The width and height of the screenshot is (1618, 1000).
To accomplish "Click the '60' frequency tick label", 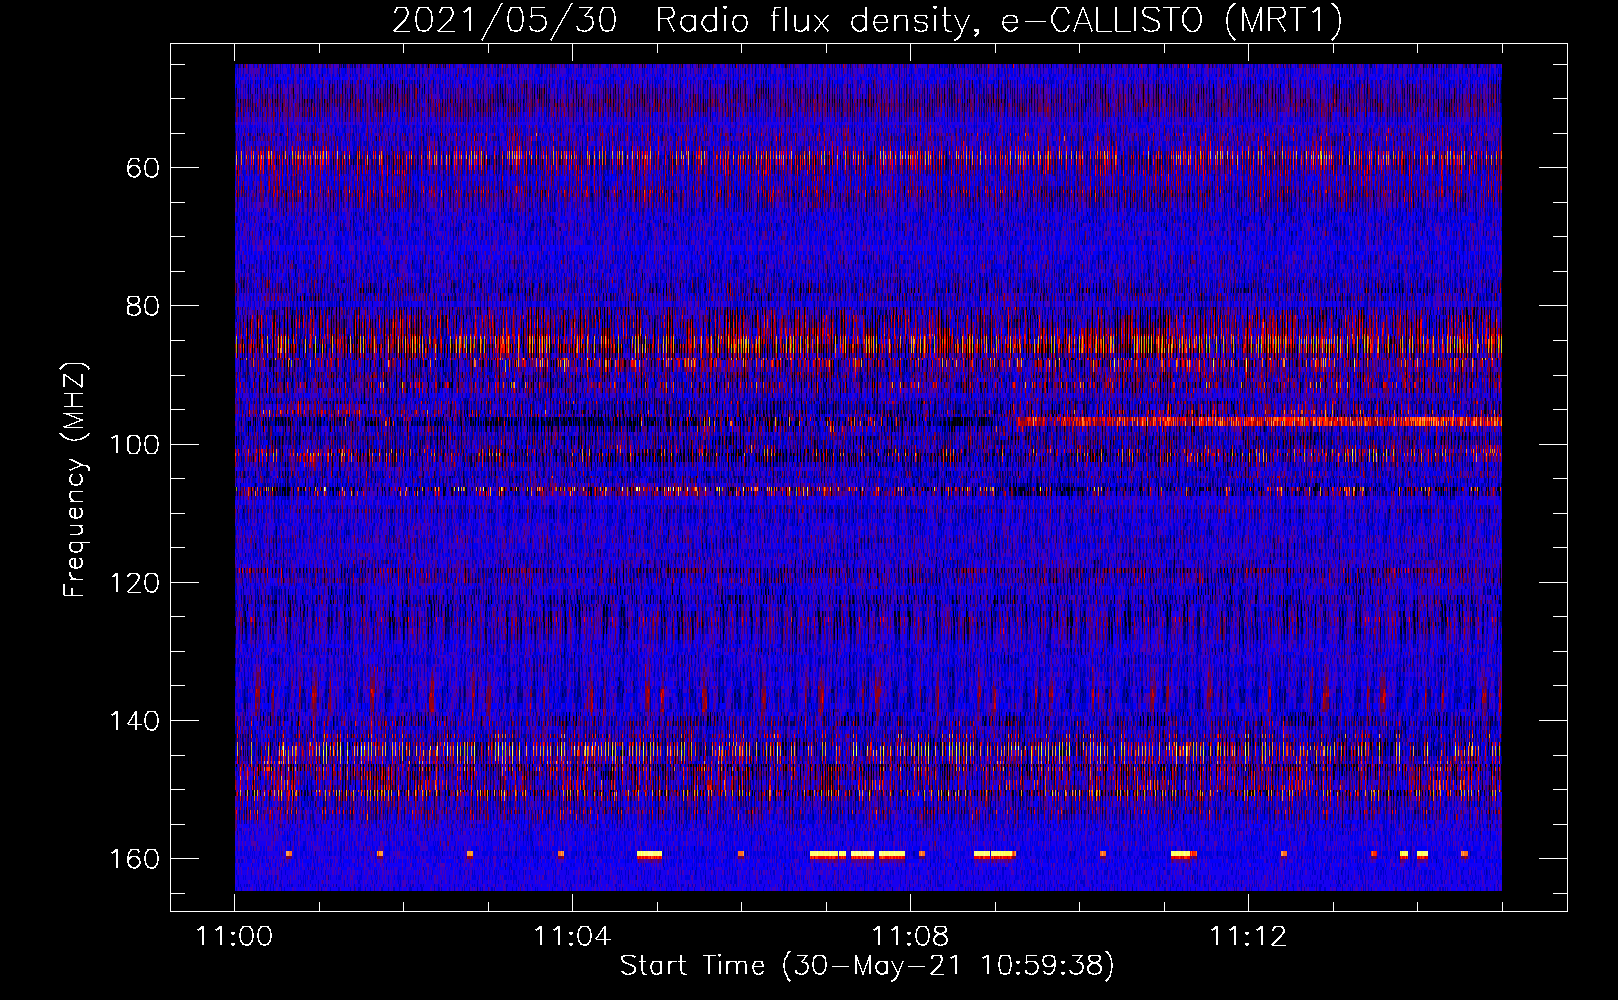I will point(143,168).
